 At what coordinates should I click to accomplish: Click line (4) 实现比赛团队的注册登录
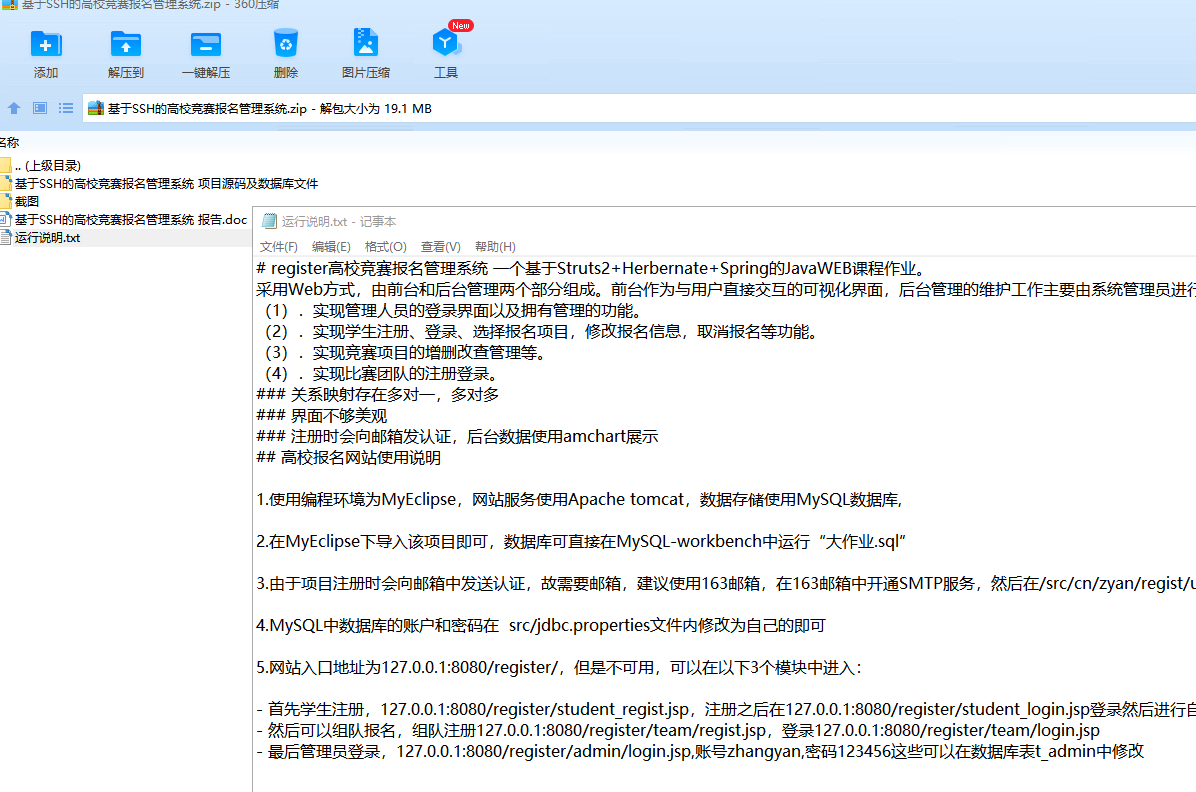coord(381,374)
